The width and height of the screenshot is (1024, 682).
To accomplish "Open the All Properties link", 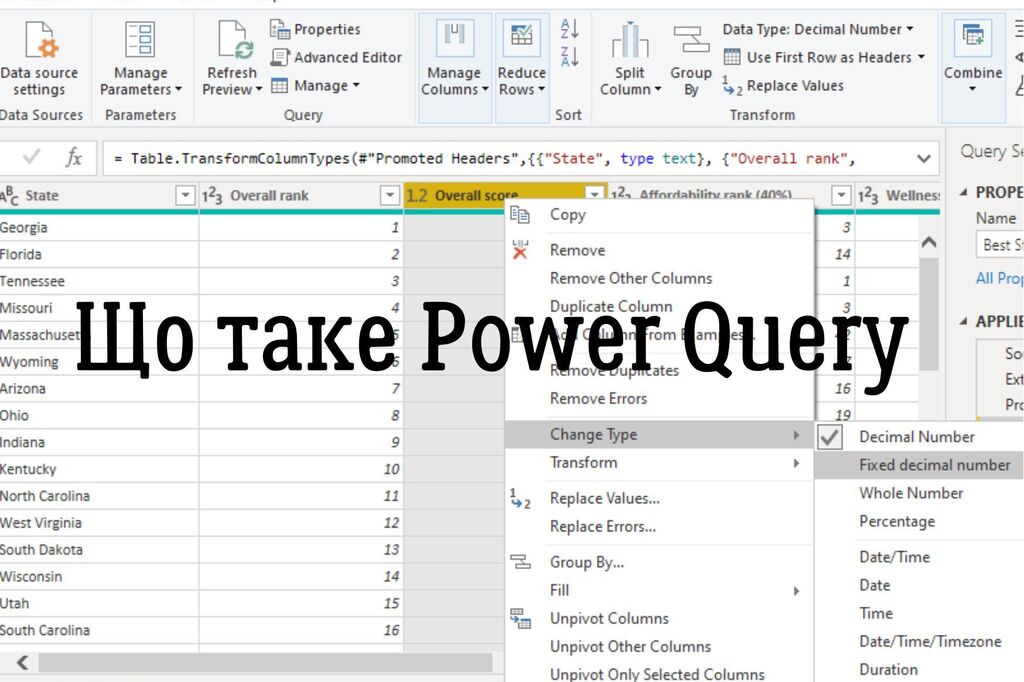I will pos(999,278).
